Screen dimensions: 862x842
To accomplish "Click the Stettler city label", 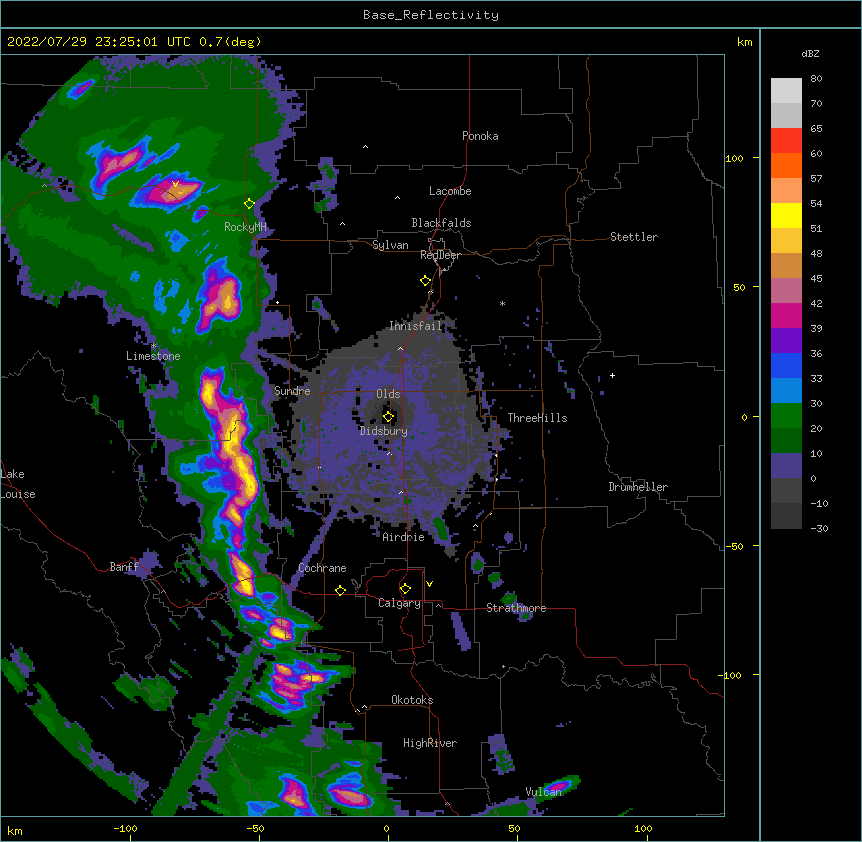I will point(634,237).
